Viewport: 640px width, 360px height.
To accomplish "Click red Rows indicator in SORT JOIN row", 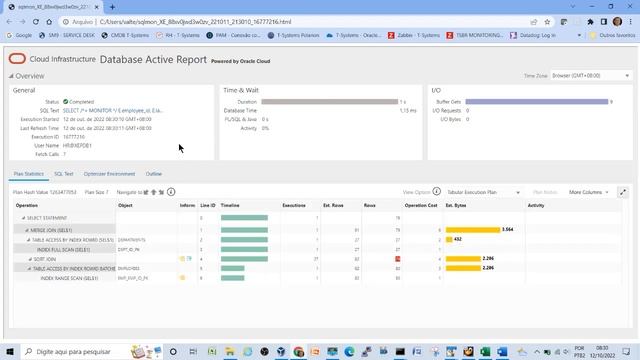I will [x=398, y=259].
